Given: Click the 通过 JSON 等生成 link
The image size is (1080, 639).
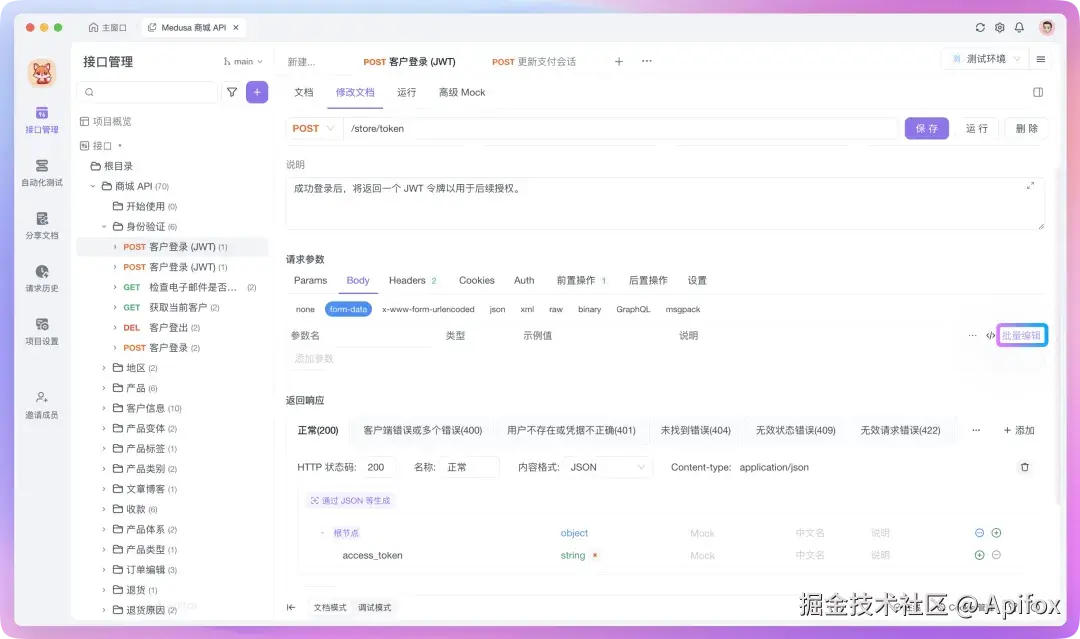Looking at the screenshot, I should click(350, 500).
